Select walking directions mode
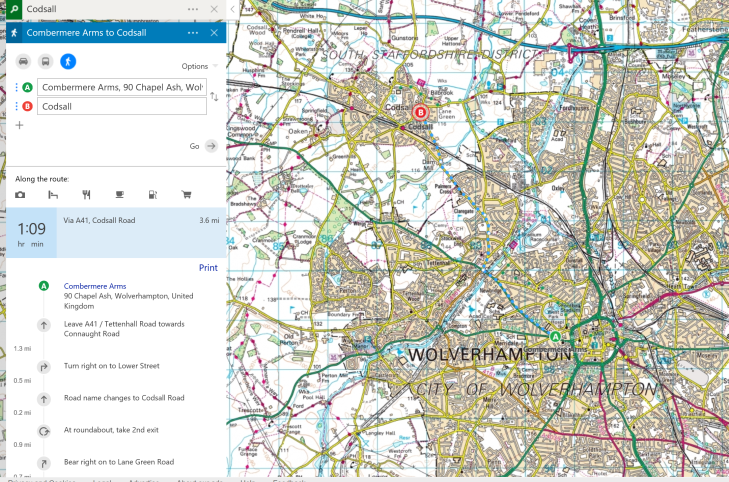The width and height of the screenshot is (729, 482). pos(68,61)
